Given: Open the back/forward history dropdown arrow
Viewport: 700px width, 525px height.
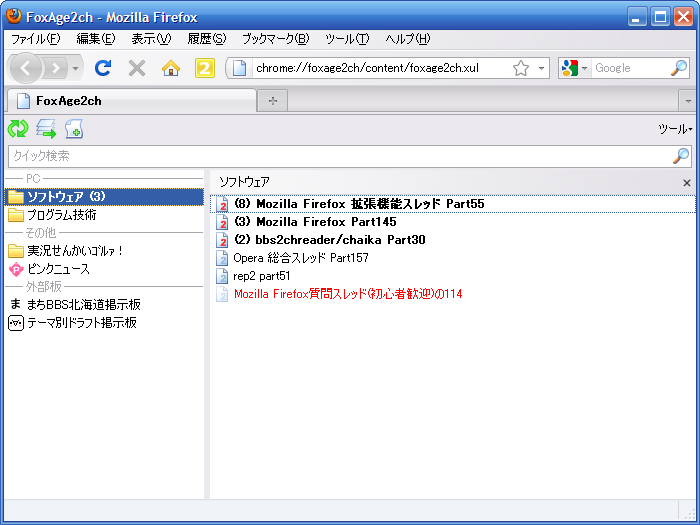Looking at the screenshot, I should click(75, 68).
